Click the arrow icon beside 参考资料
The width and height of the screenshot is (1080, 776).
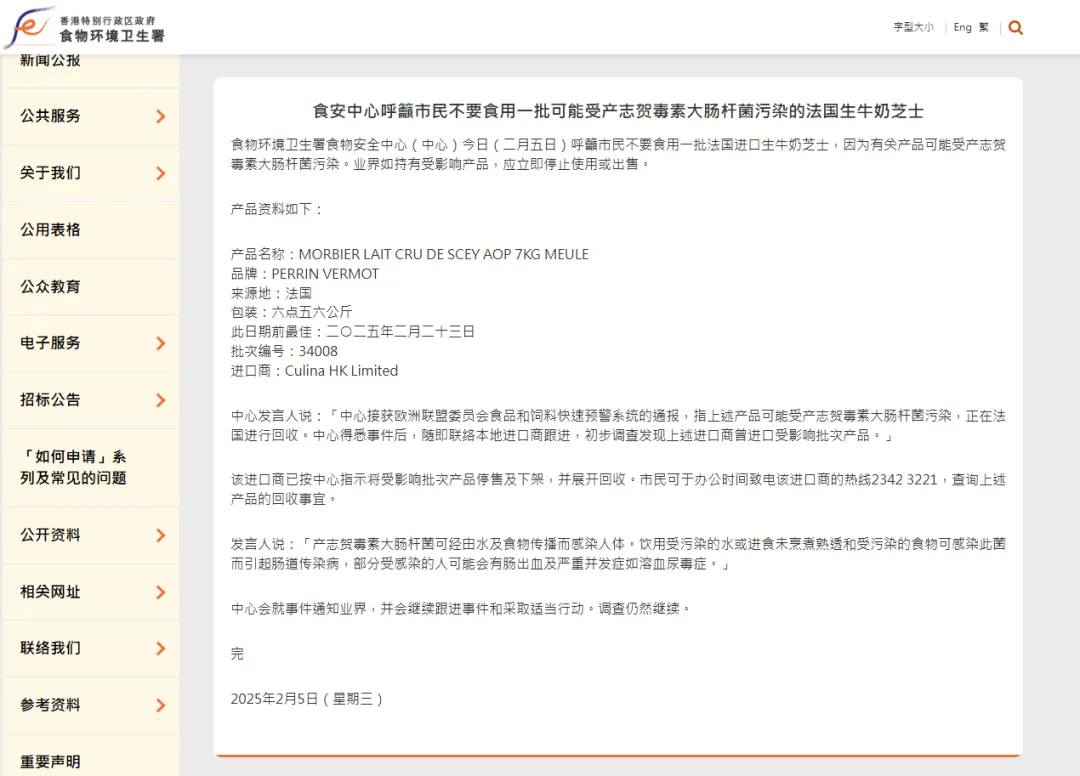160,706
